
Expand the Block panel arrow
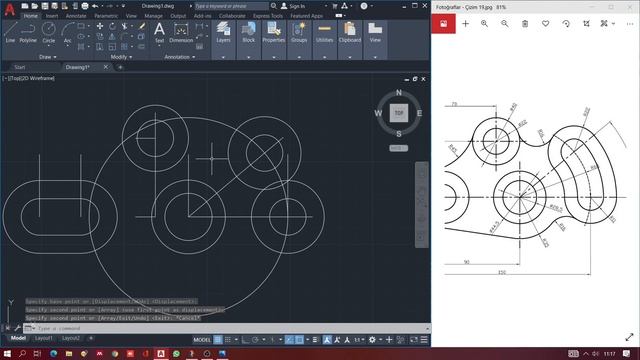tap(249, 58)
